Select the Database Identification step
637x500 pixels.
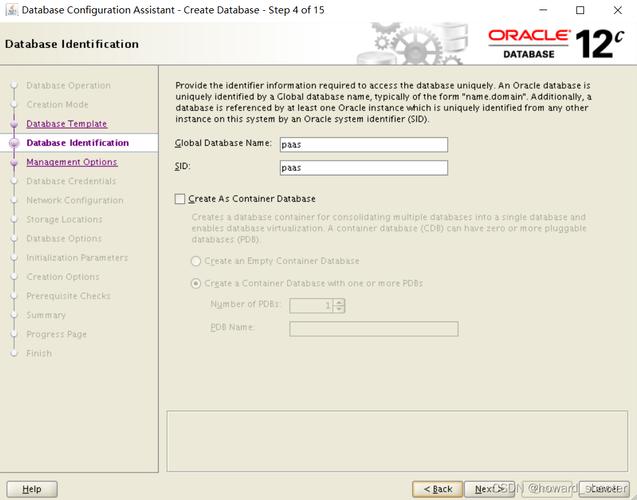[78, 143]
